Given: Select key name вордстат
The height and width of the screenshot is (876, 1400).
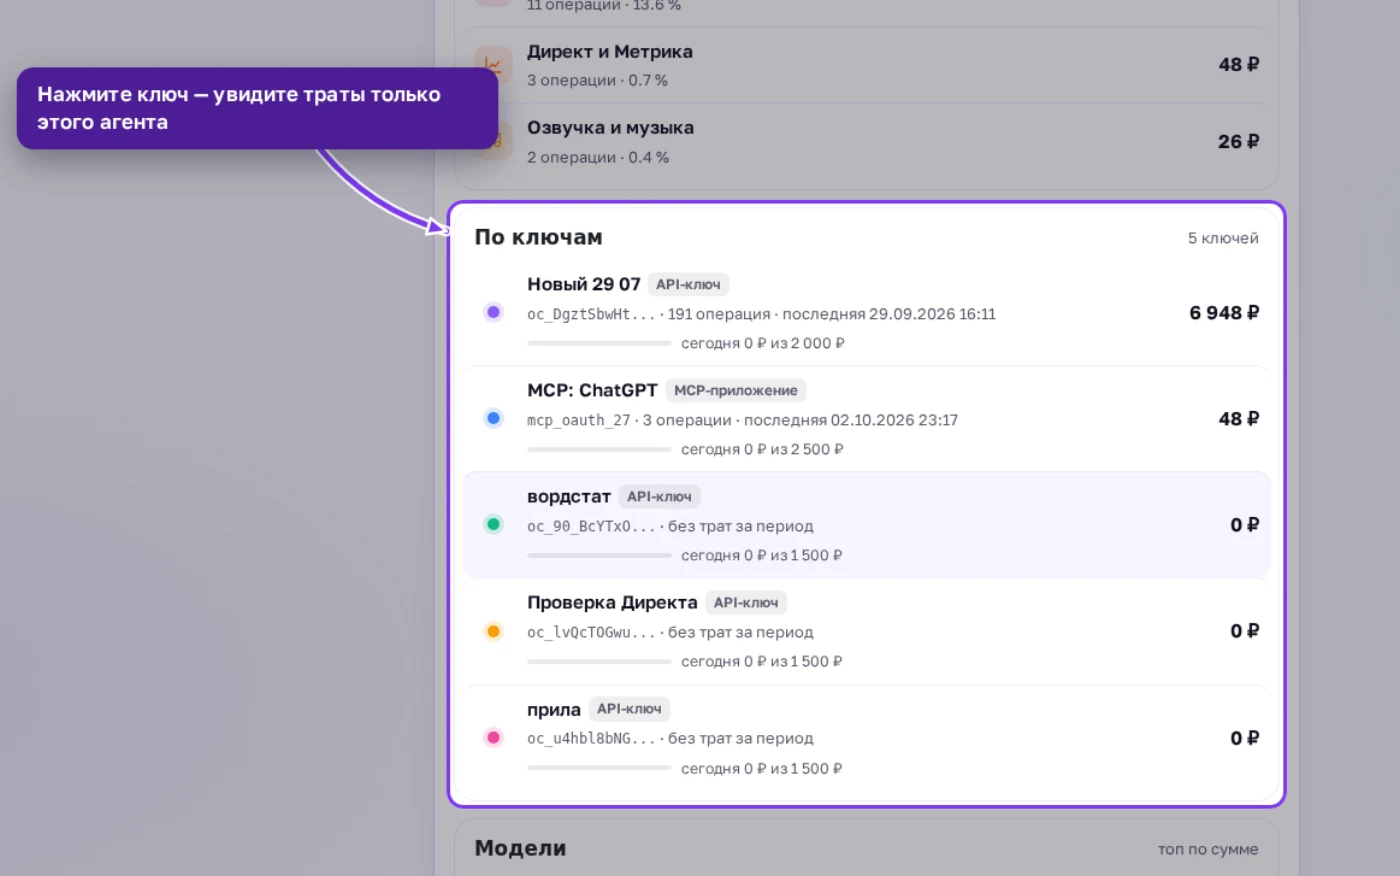Looking at the screenshot, I should pos(569,496).
